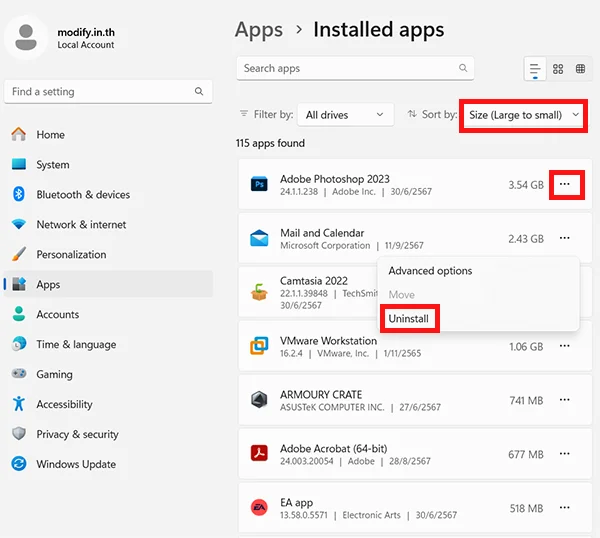This screenshot has width=600, height=538.
Task: Click the Apps breadcrumb link
Action: point(259,31)
